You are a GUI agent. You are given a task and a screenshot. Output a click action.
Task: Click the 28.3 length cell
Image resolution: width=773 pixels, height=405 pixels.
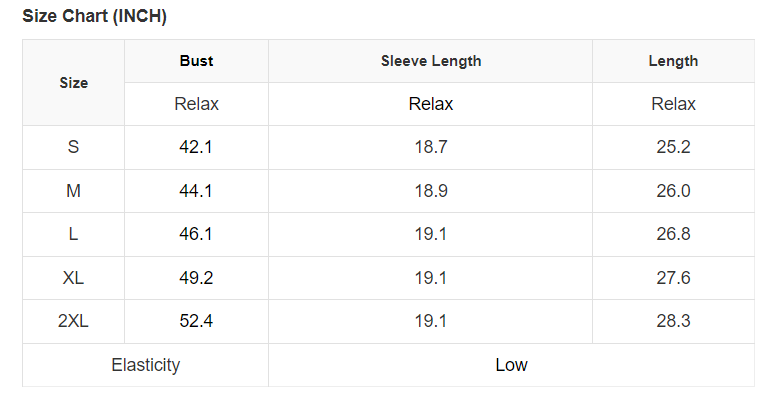coord(673,321)
